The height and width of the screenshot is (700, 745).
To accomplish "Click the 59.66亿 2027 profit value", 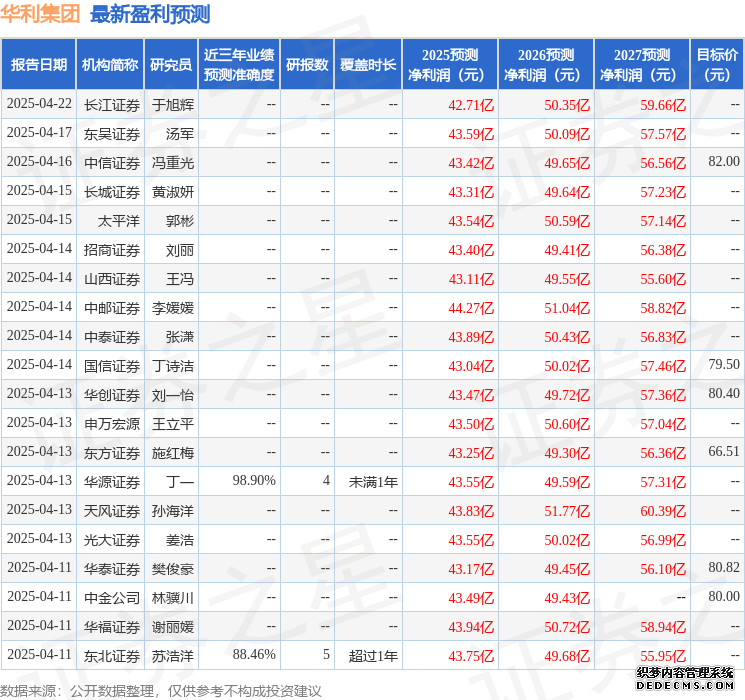I will coord(663,105).
